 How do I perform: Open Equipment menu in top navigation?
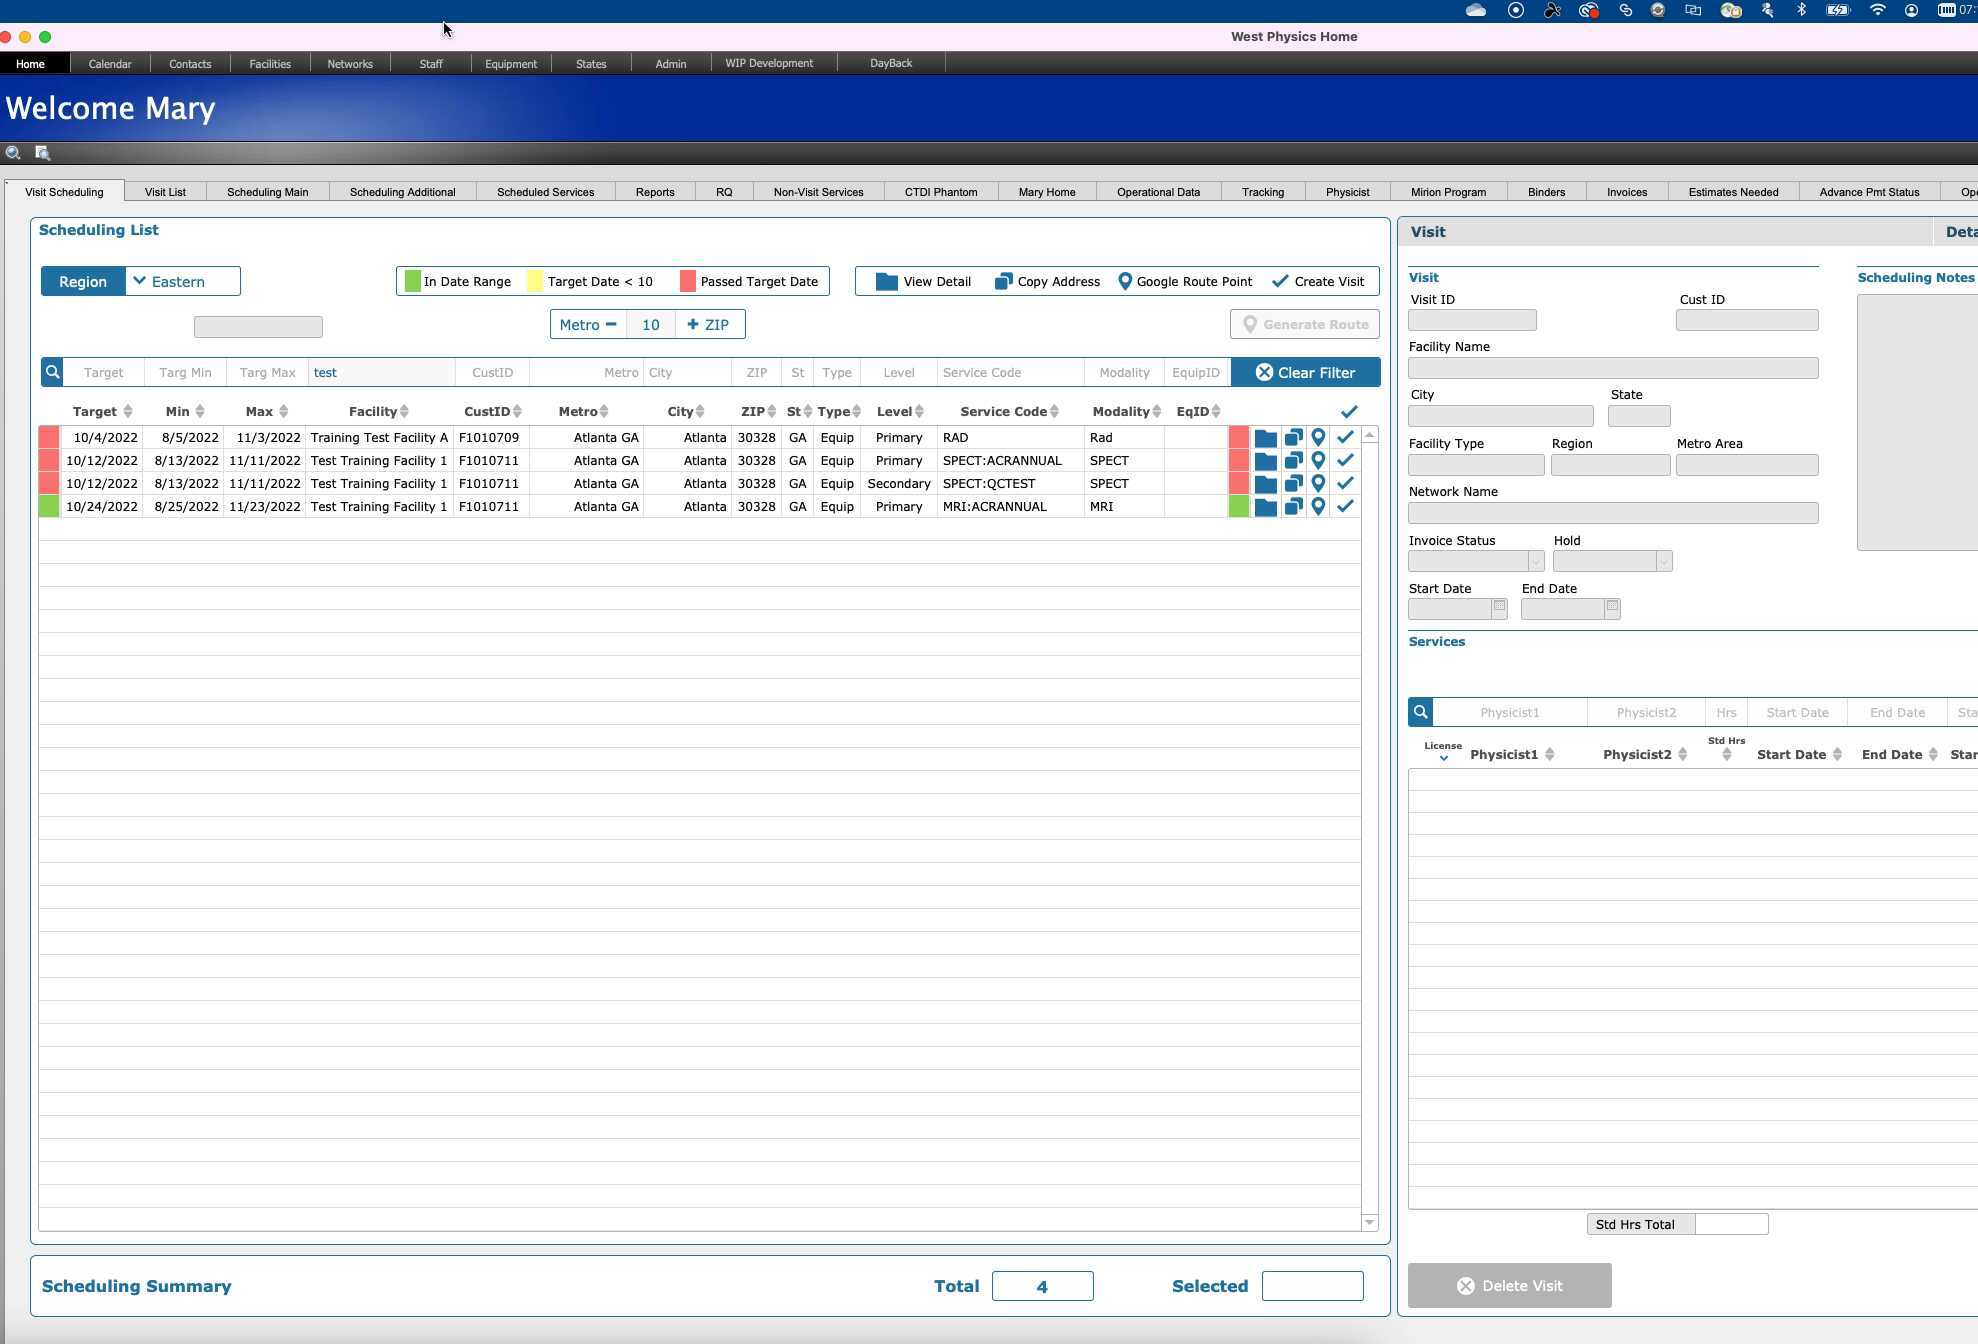click(510, 64)
